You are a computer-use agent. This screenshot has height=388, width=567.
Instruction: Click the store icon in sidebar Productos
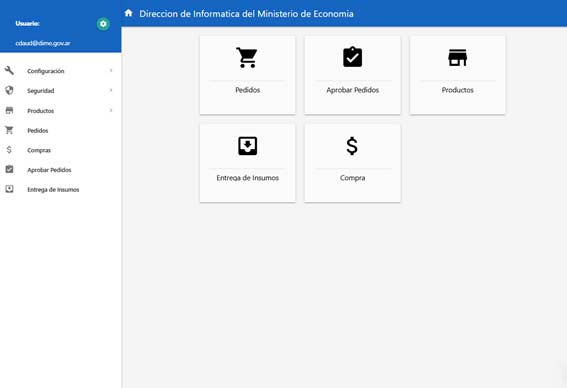coord(9,110)
